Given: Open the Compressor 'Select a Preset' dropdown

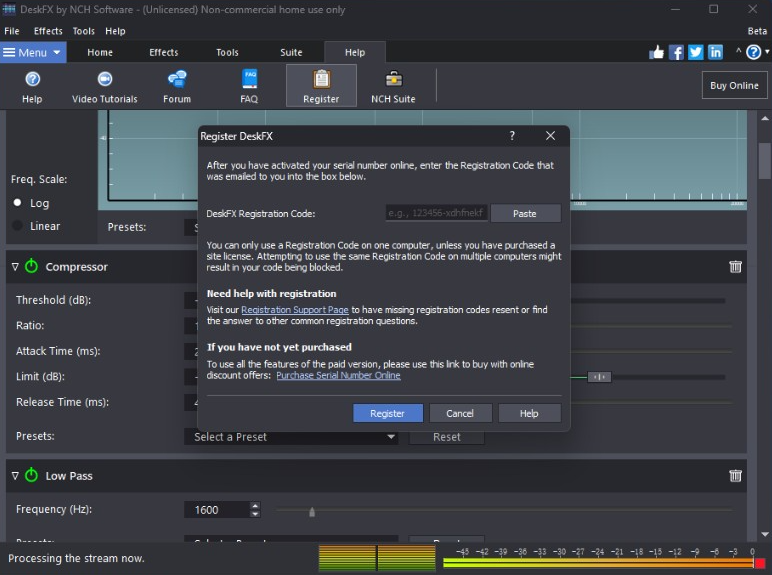Looking at the screenshot, I should [x=290, y=437].
